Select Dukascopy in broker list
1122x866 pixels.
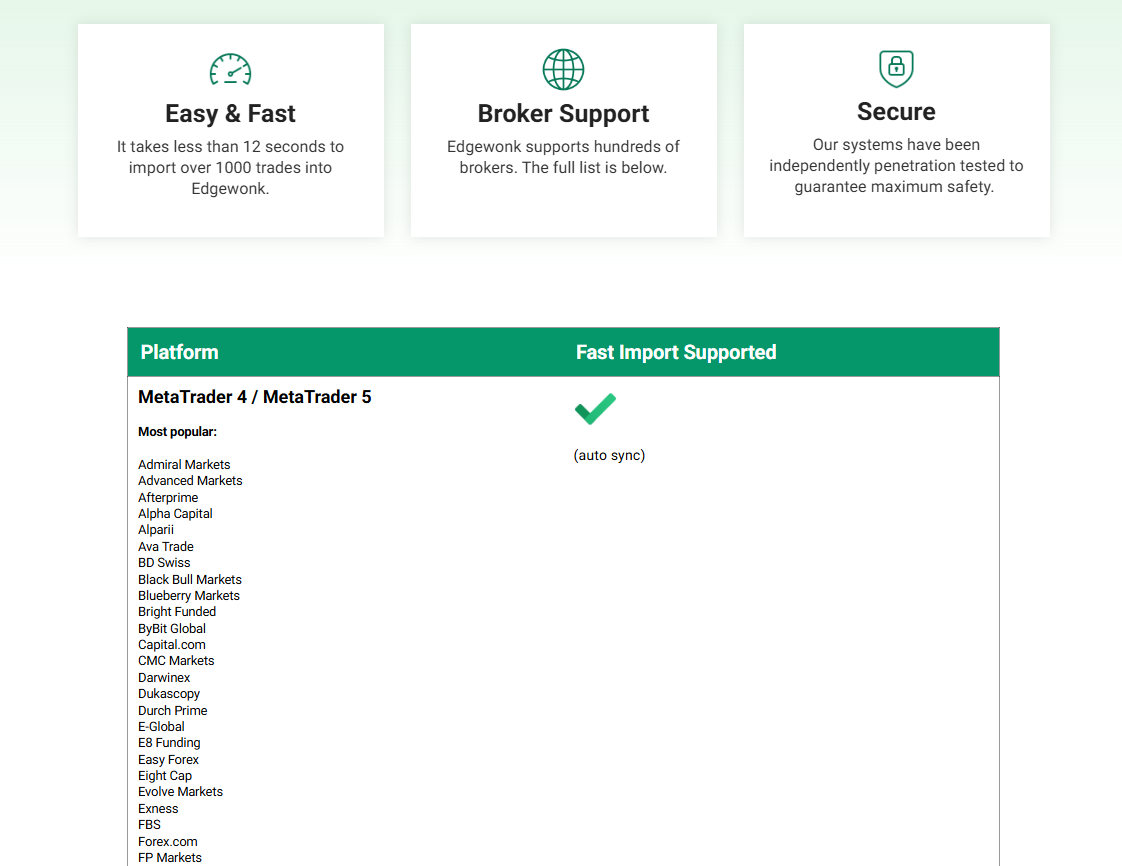click(x=169, y=694)
